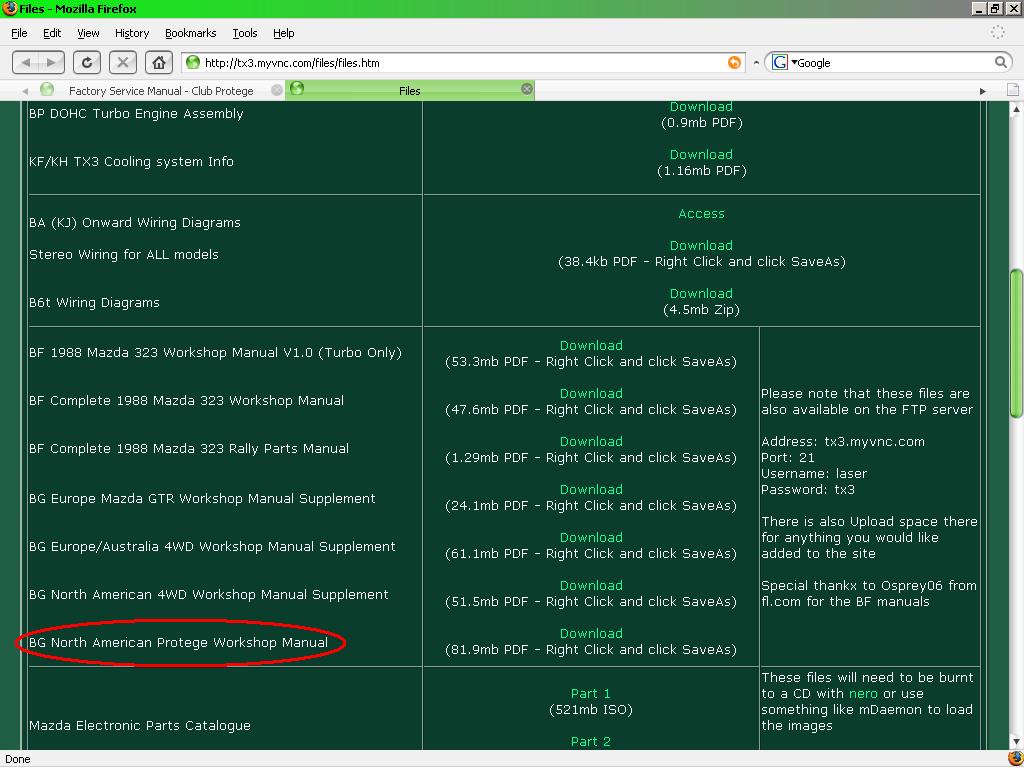This screenshot has height=768, width=1024.
Task: Minimize the Firefox window
Action: [x=978, y=8]
